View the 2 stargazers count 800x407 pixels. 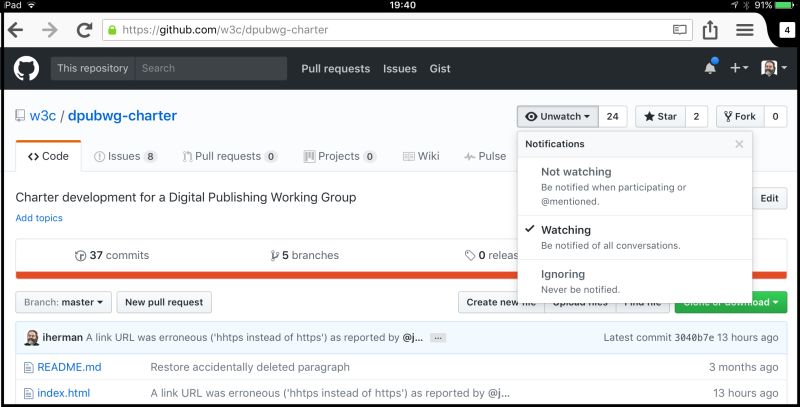696,116
